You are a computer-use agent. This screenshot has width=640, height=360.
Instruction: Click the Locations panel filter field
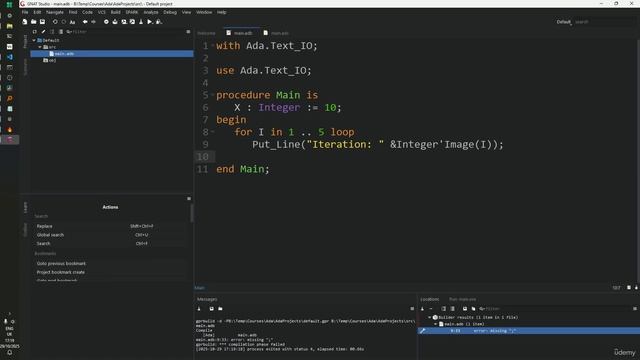click(555, 309)
